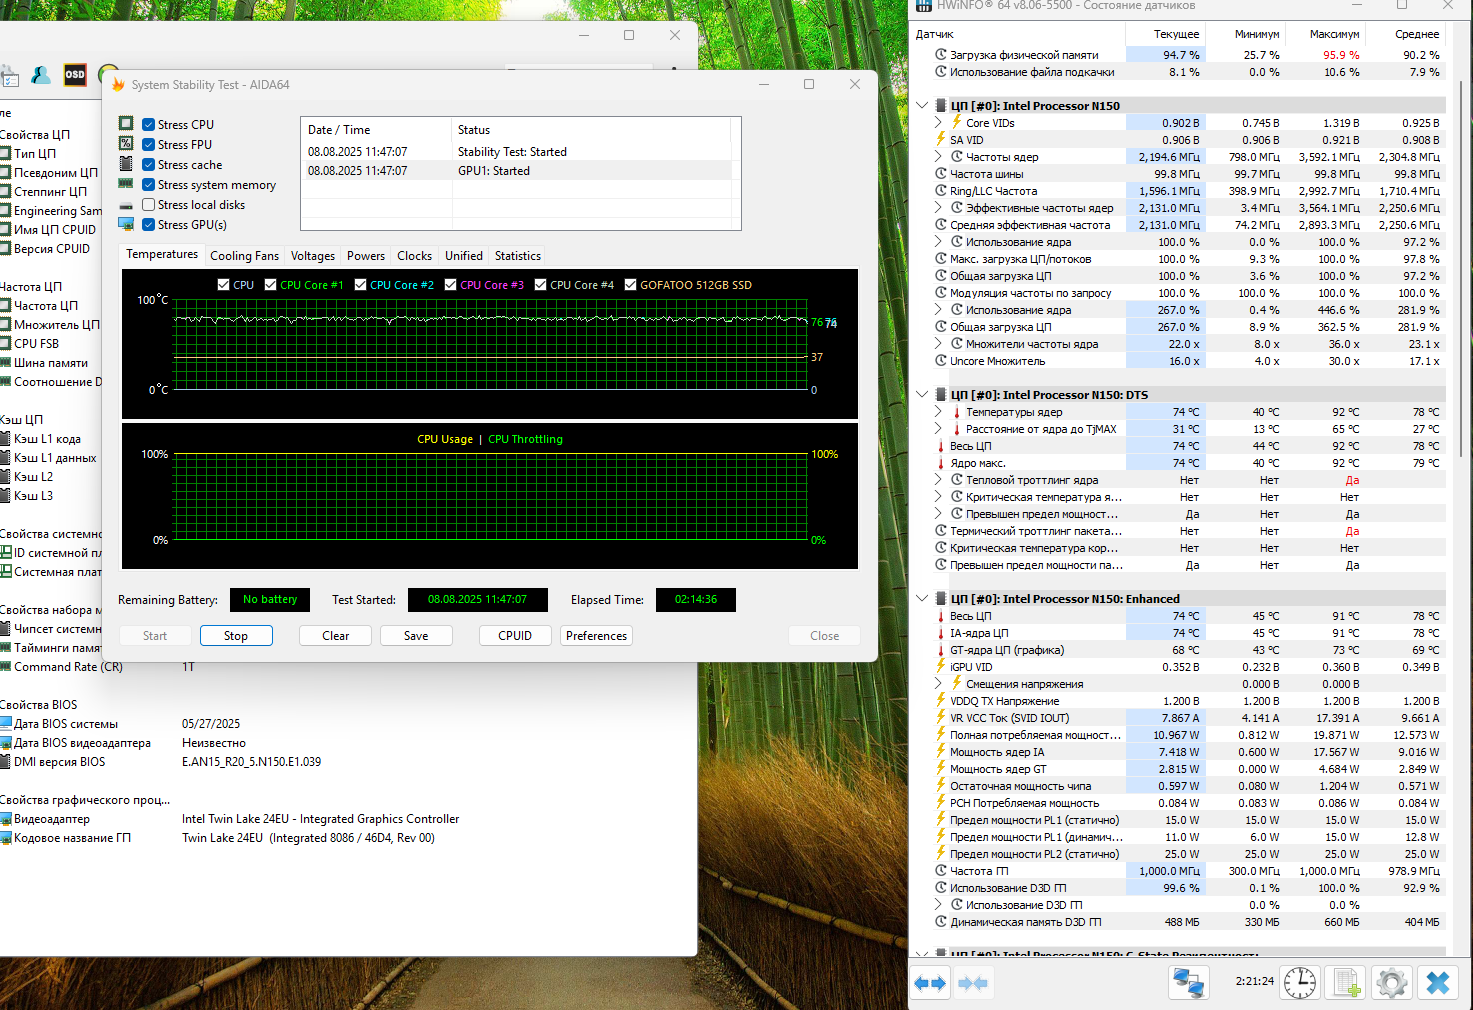Image resolution: width=1473 pixels, height=1010 pixels.
Task: Open HWiNFO sensor settings gear icon
Action: (1391, 983)
